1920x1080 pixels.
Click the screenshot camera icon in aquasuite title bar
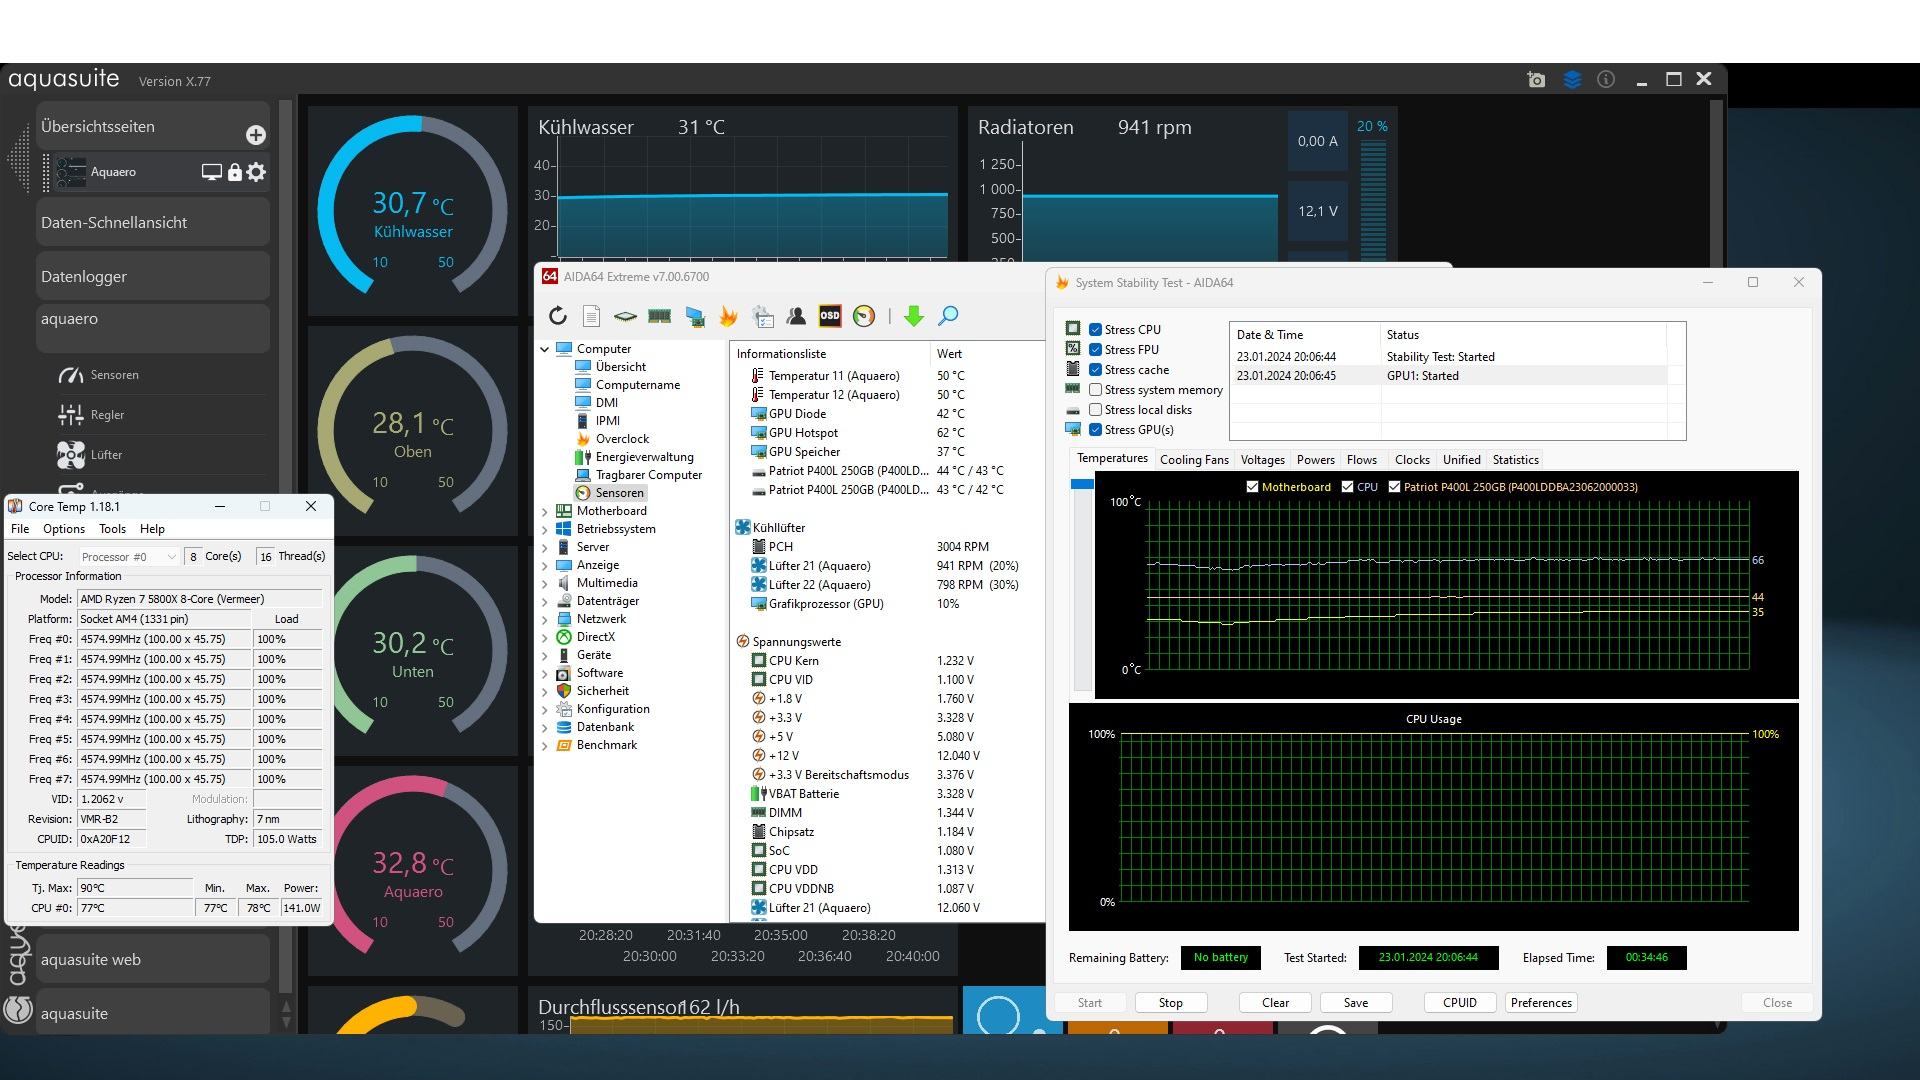pyautogui.click(x=1536, y=80)
